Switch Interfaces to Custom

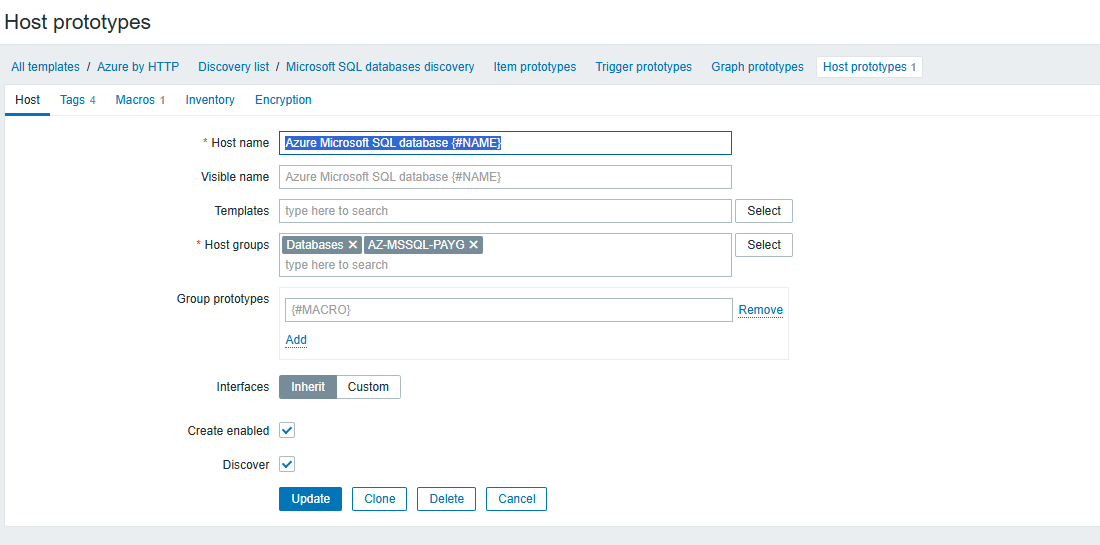point(368,387)
